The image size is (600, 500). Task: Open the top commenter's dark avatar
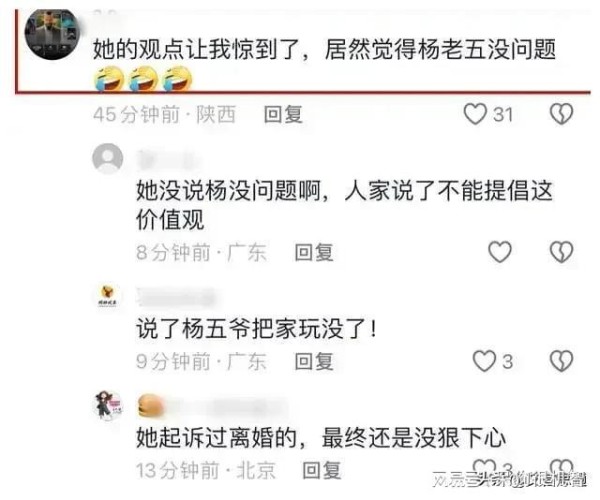pyautogui.click(x=52, y=34)
